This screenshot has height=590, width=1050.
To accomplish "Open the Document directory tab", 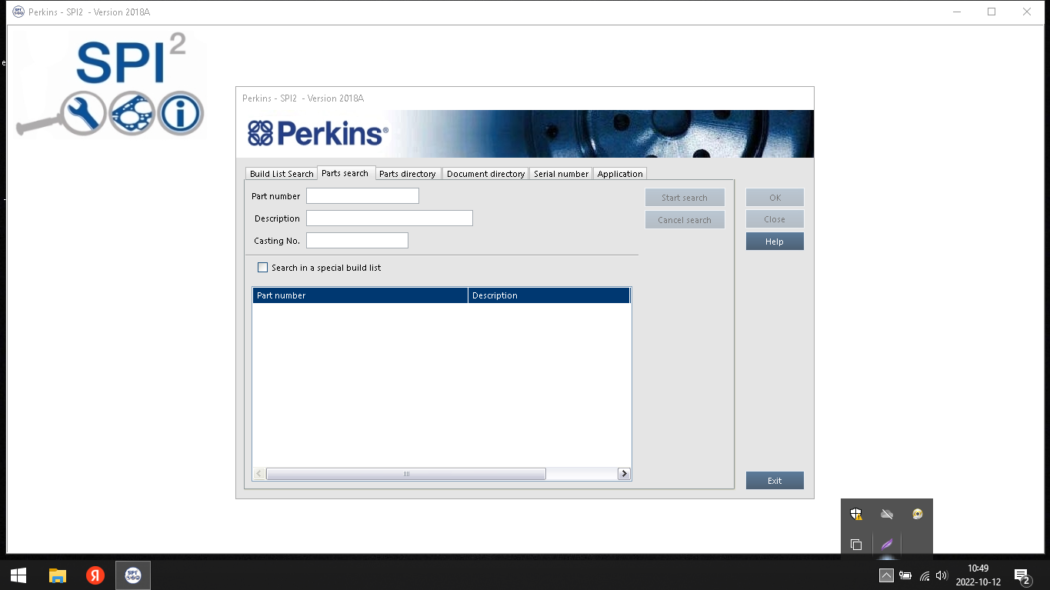I will 485,173.
